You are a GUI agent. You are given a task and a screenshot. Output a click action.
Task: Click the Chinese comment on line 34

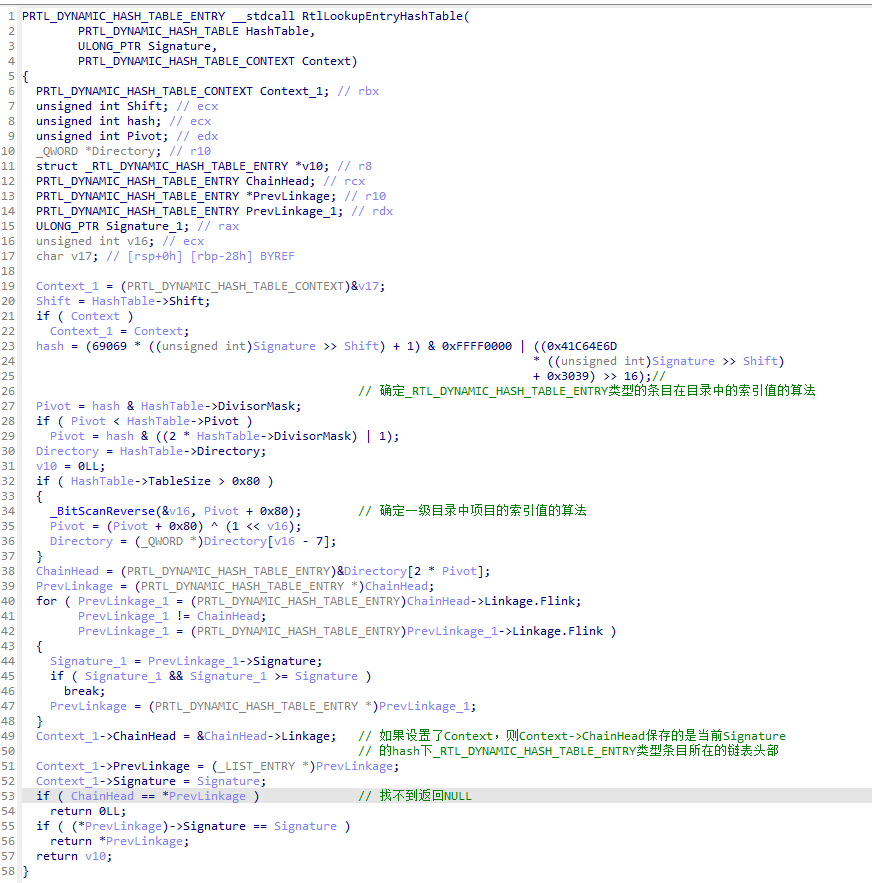[x=472, y=511]
